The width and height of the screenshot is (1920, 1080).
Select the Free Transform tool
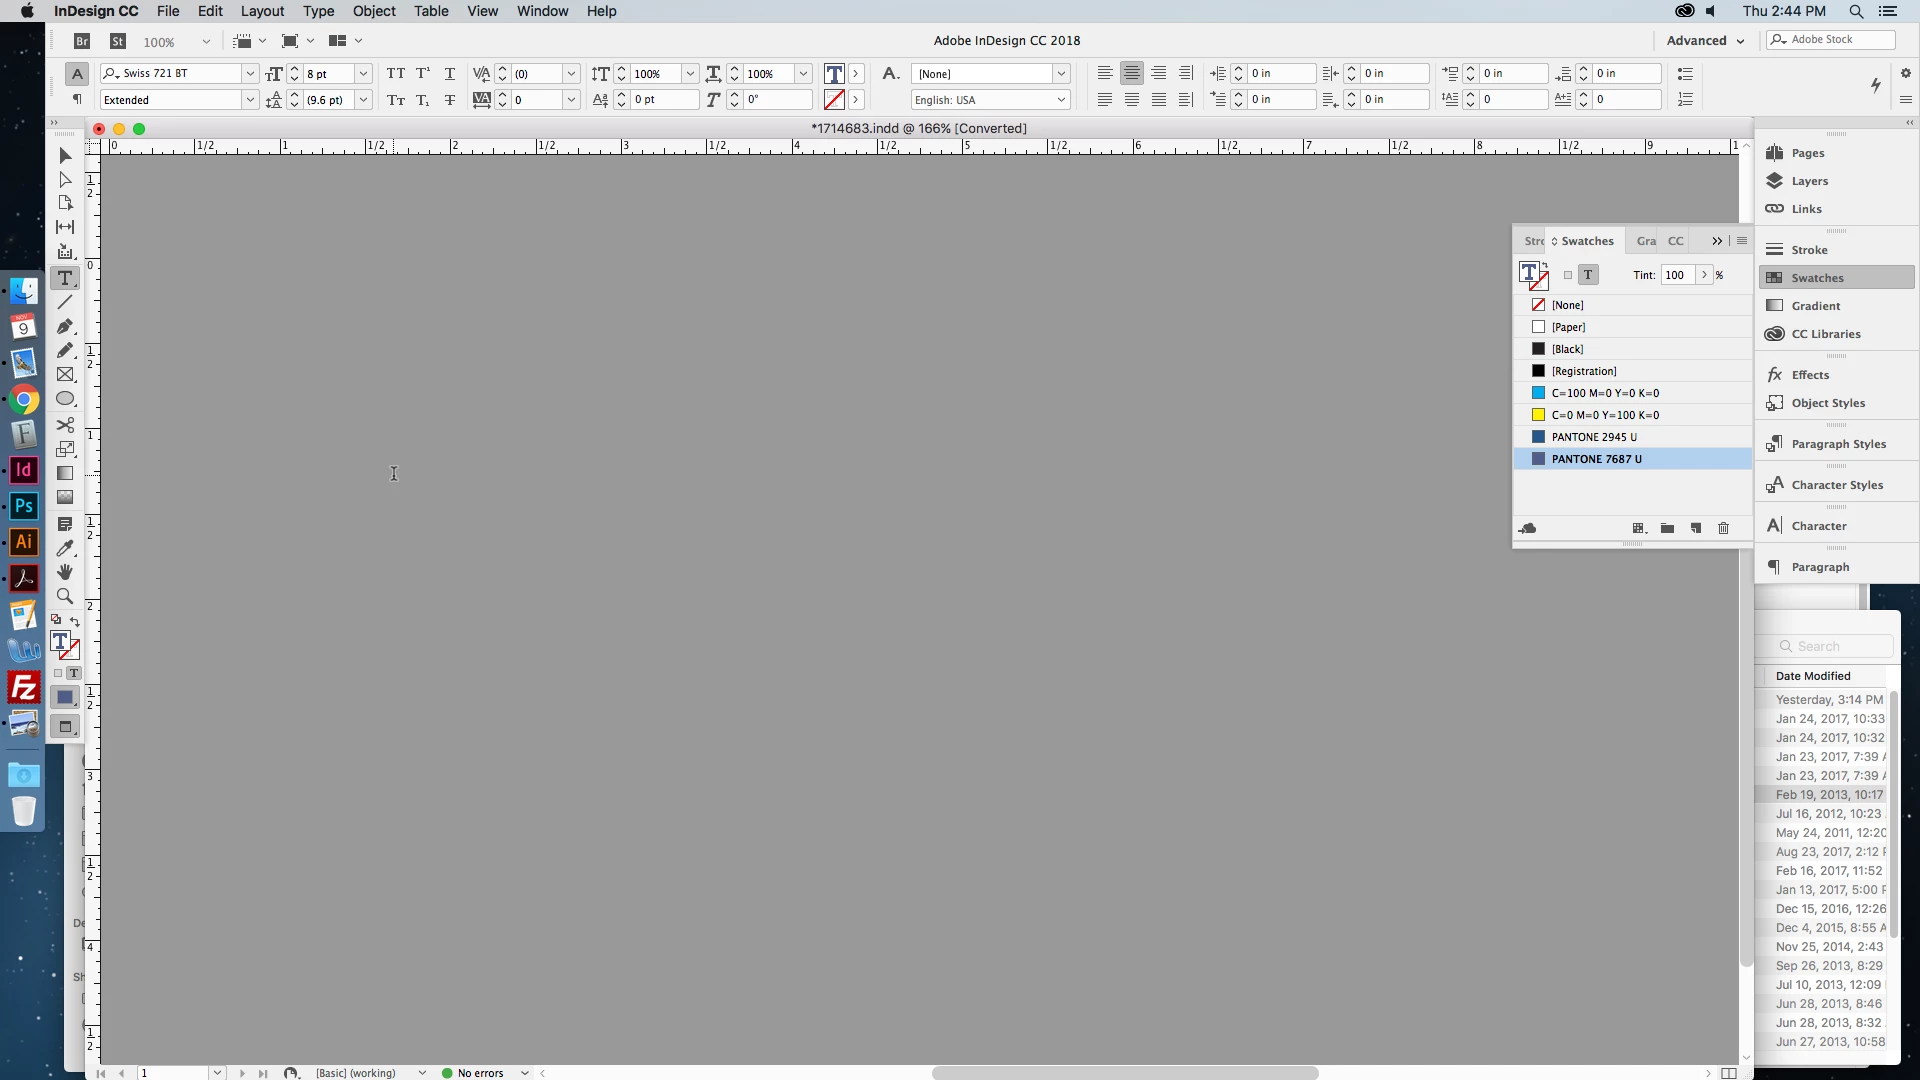65,449
